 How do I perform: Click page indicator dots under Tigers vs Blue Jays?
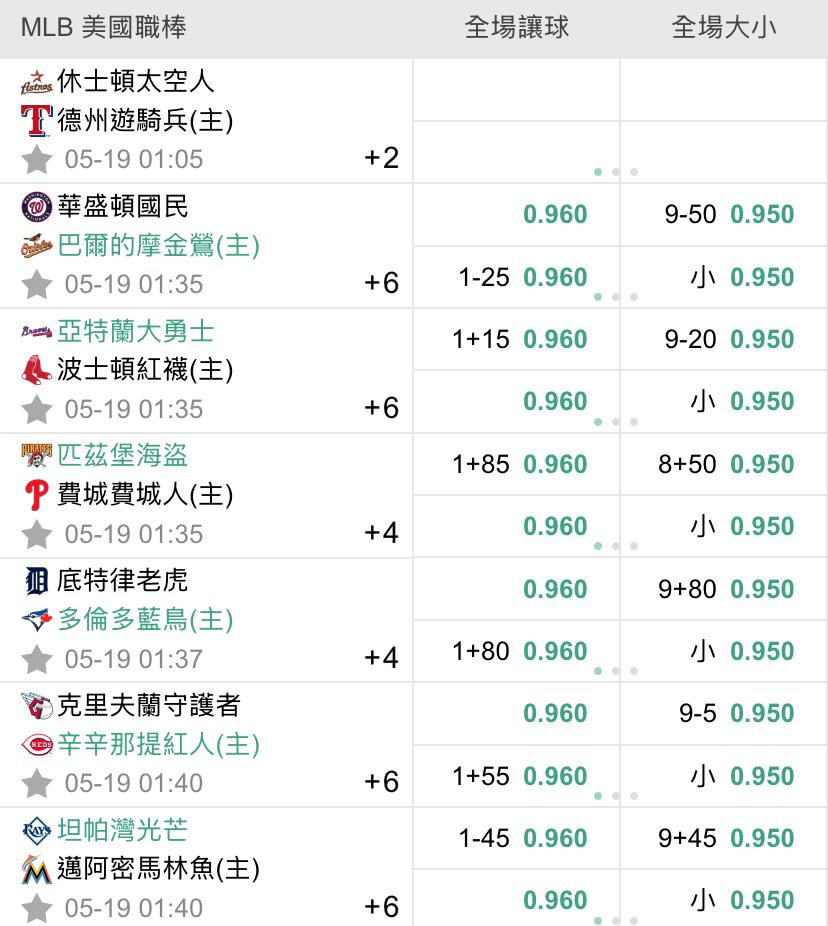pyautogui.click(x=616, y=671)
